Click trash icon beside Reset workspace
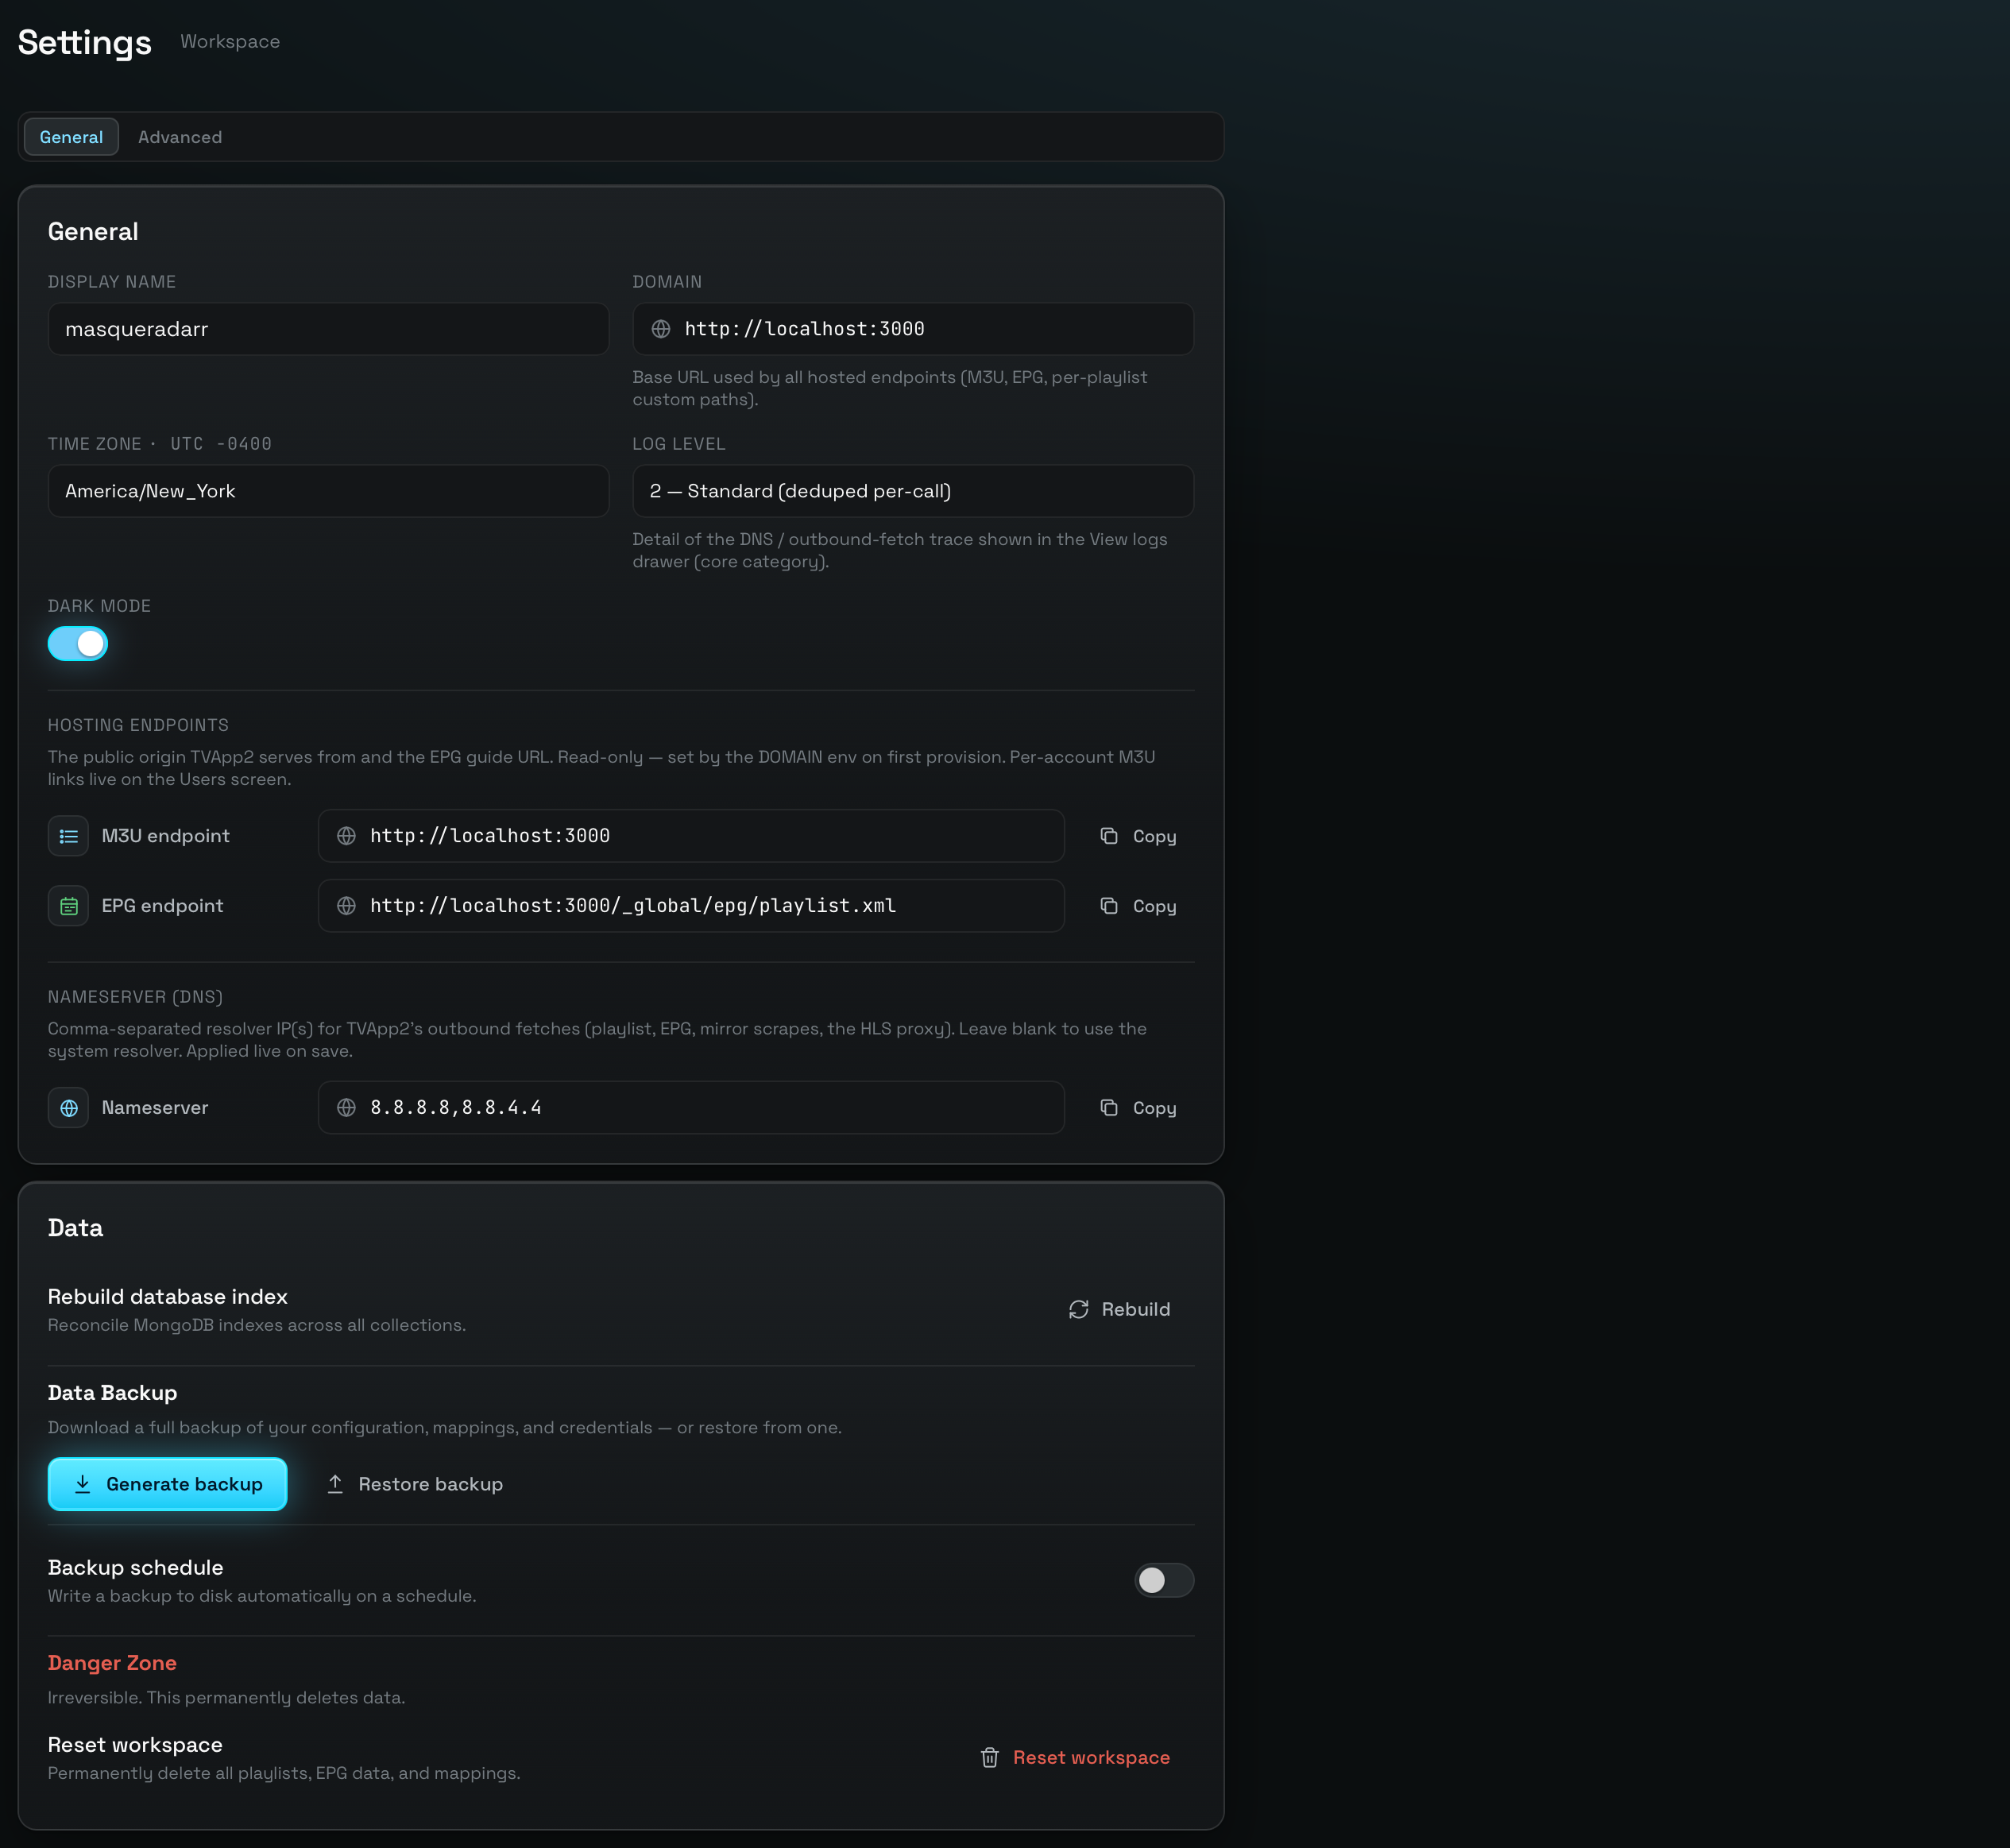 point(990,1758)
